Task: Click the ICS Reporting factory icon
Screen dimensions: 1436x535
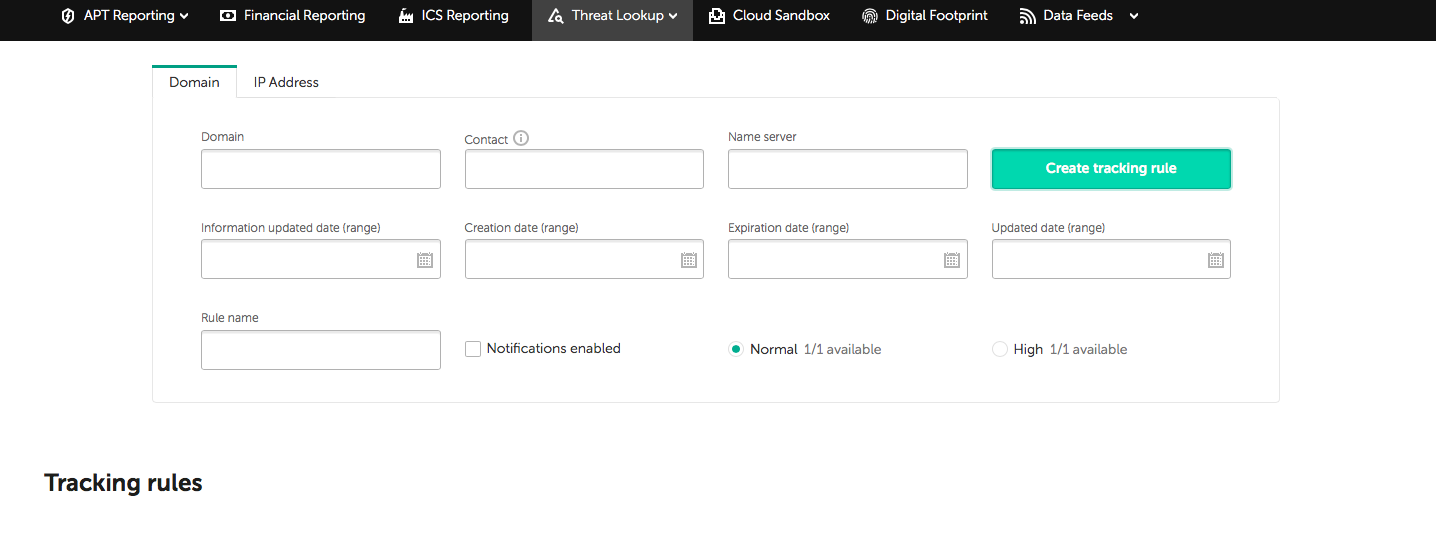Action: [x=406, y=16]
